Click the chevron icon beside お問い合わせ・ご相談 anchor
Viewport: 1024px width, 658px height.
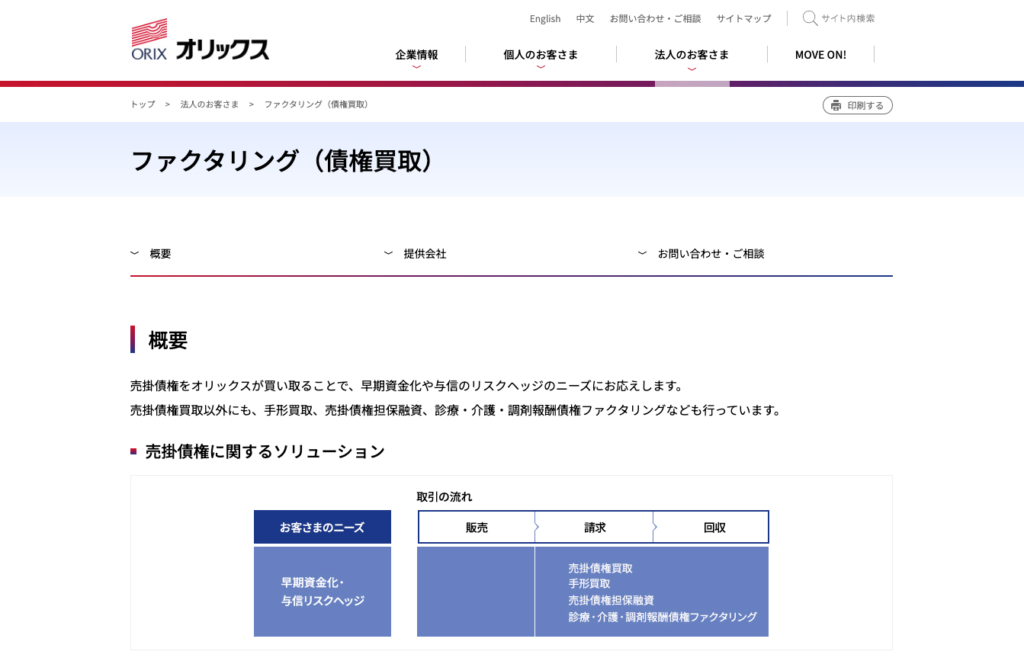click(642, 254)
